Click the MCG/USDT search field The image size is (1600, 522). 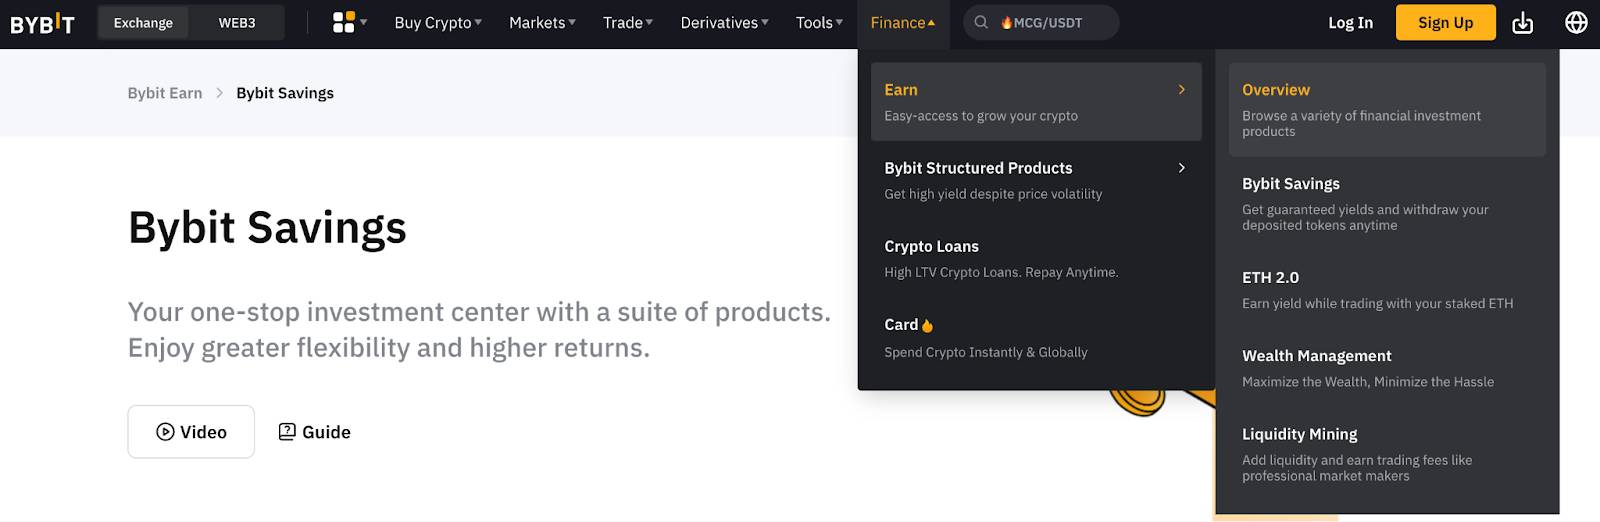pyautogui.click(x=1041, y=22)
